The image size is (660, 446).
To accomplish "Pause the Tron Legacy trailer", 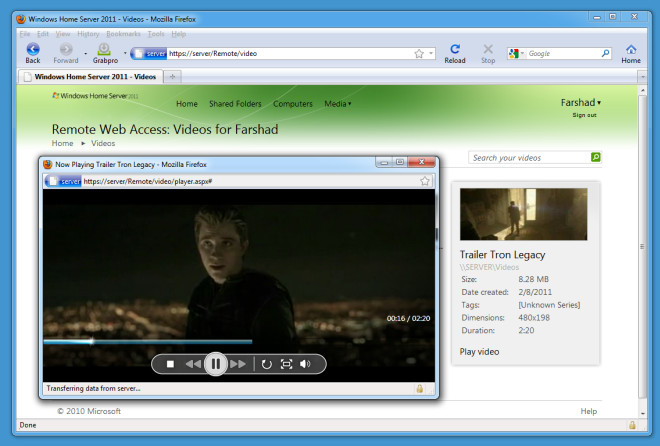I will coord(216,364).
